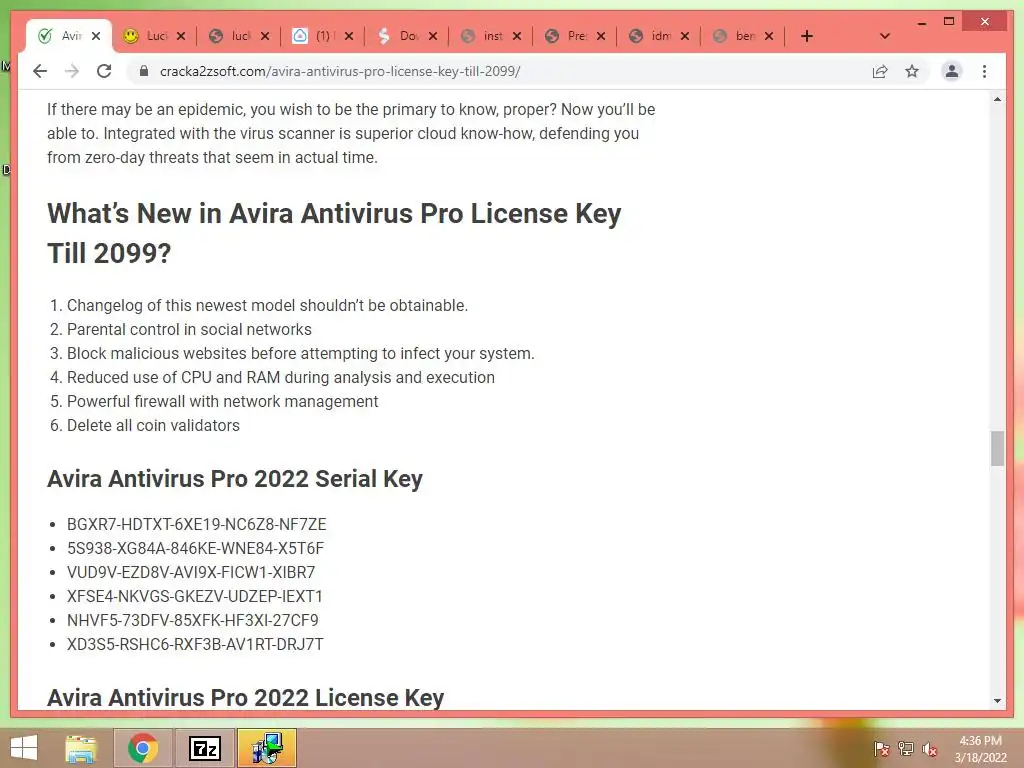Go back to the previous page

(40, 71)
